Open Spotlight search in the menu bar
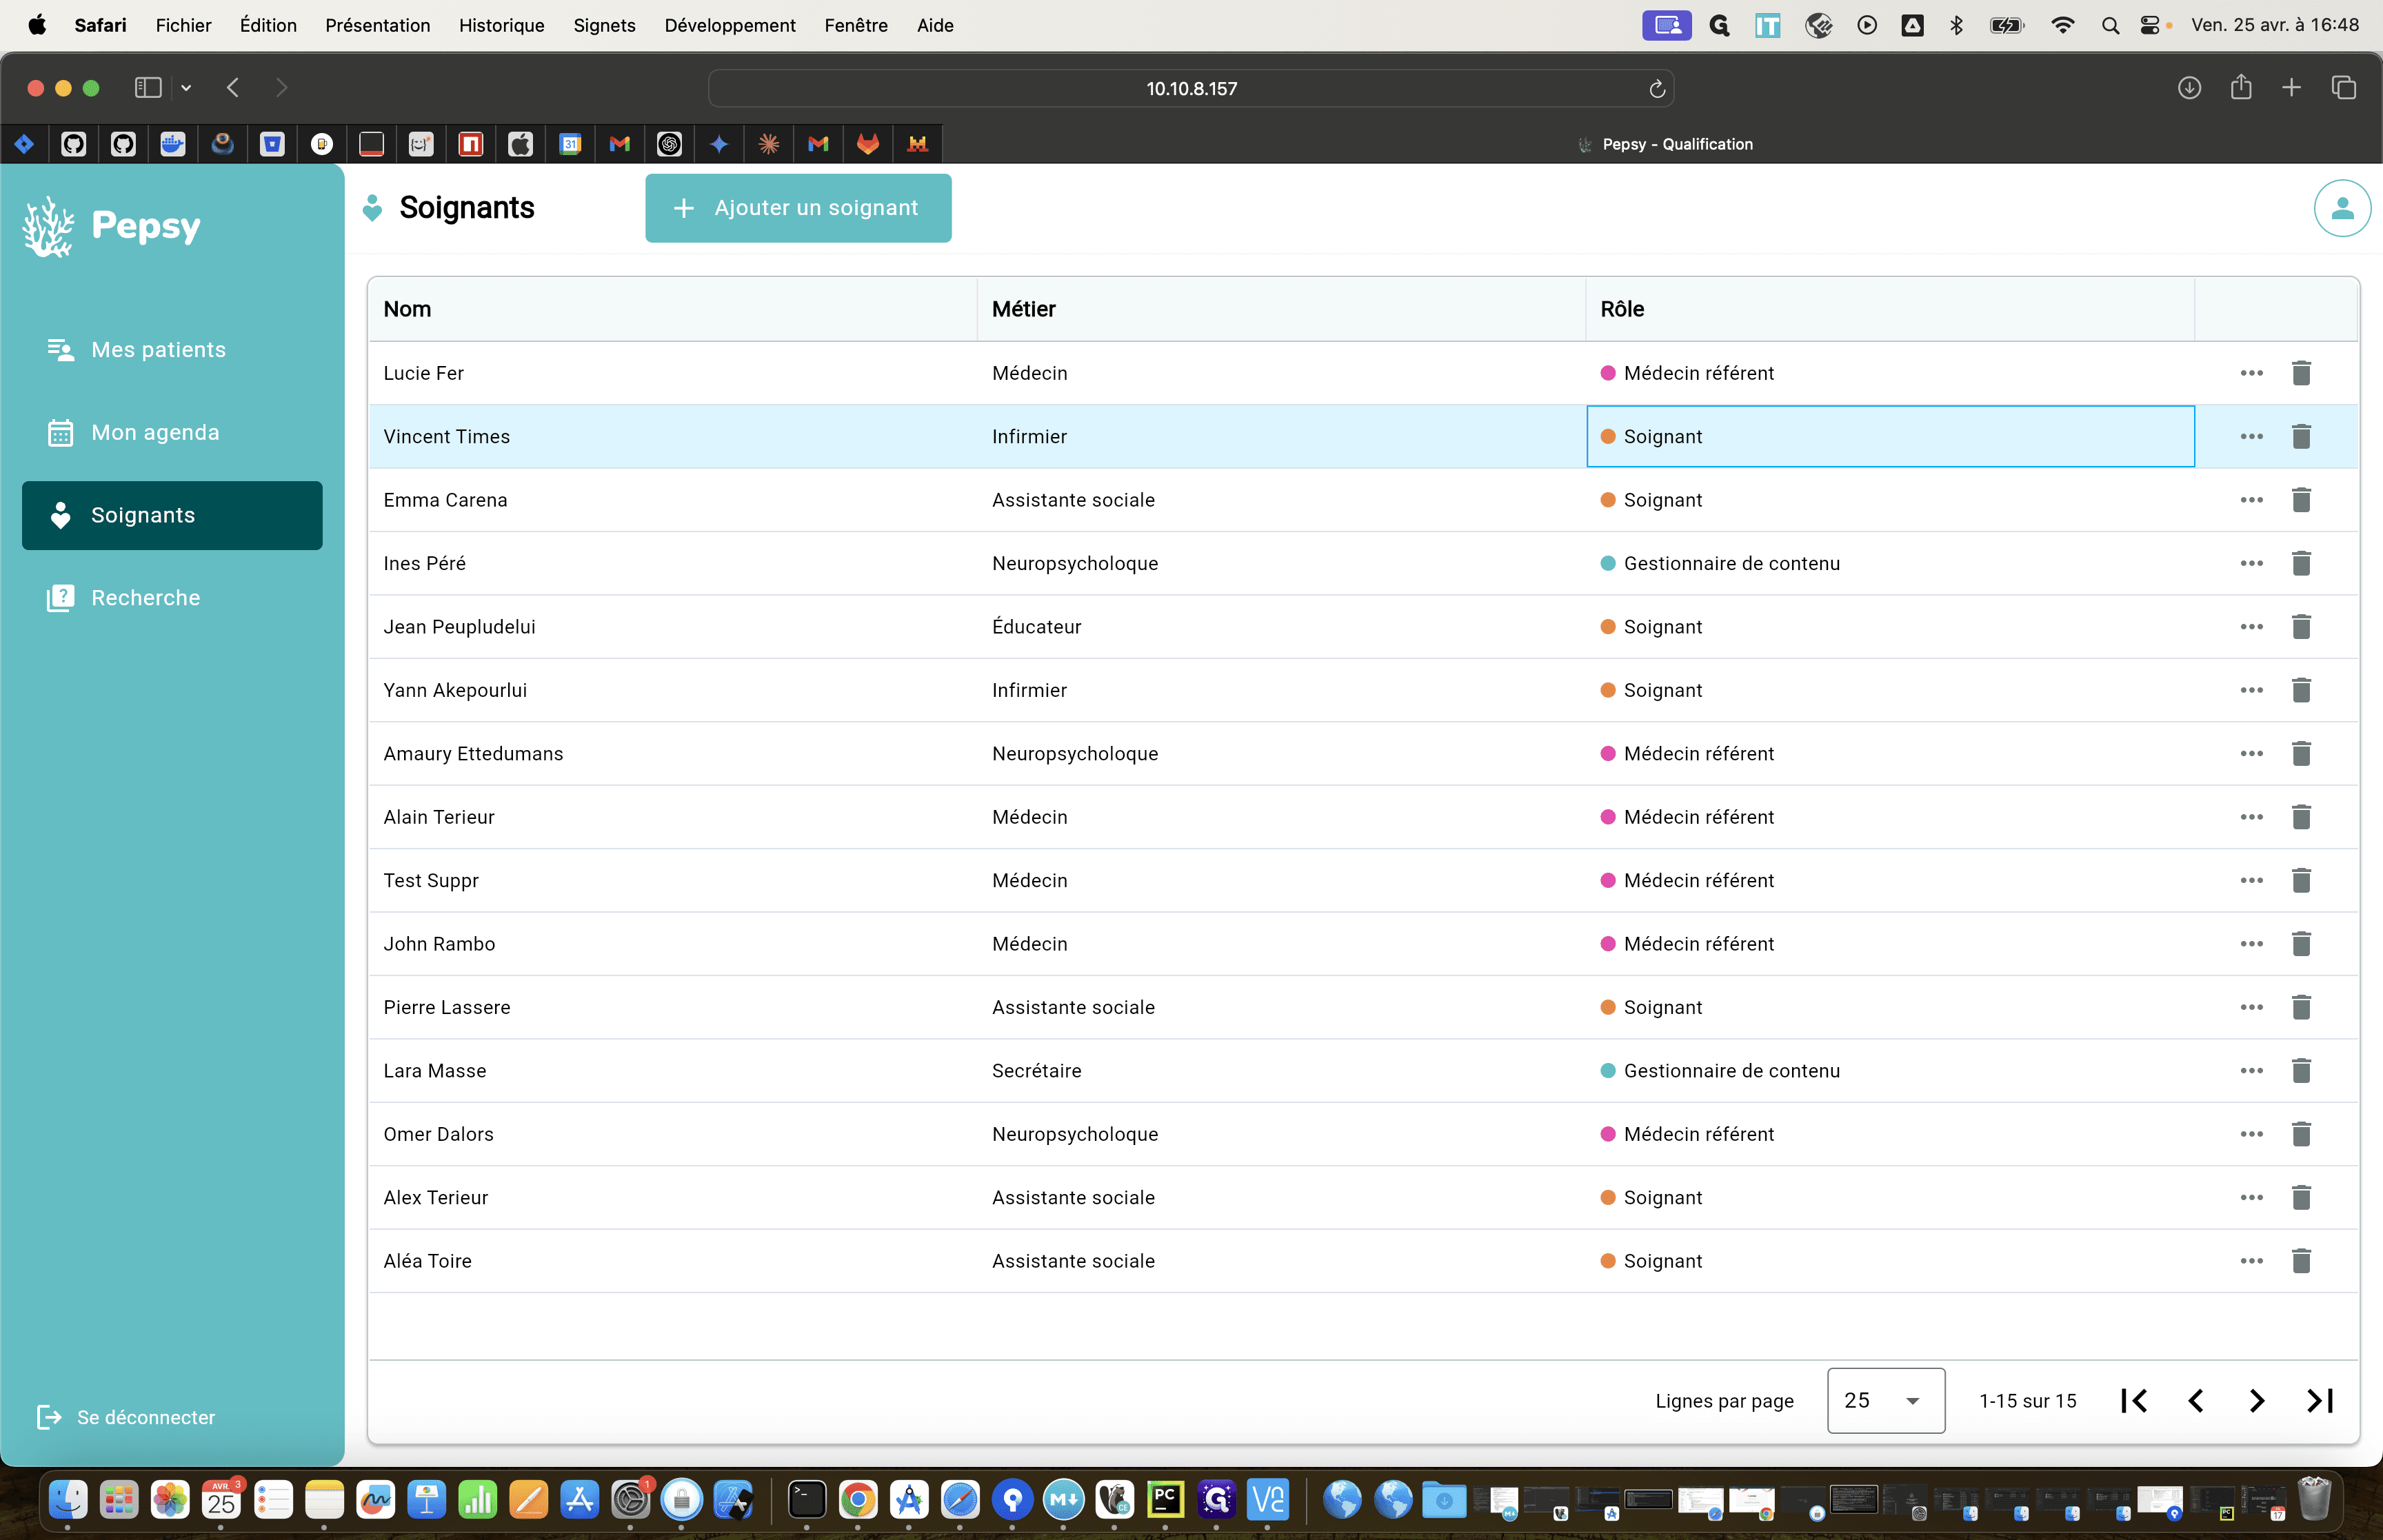The width and height of the screenshot is (2383, 1540). pos(2110,25)
